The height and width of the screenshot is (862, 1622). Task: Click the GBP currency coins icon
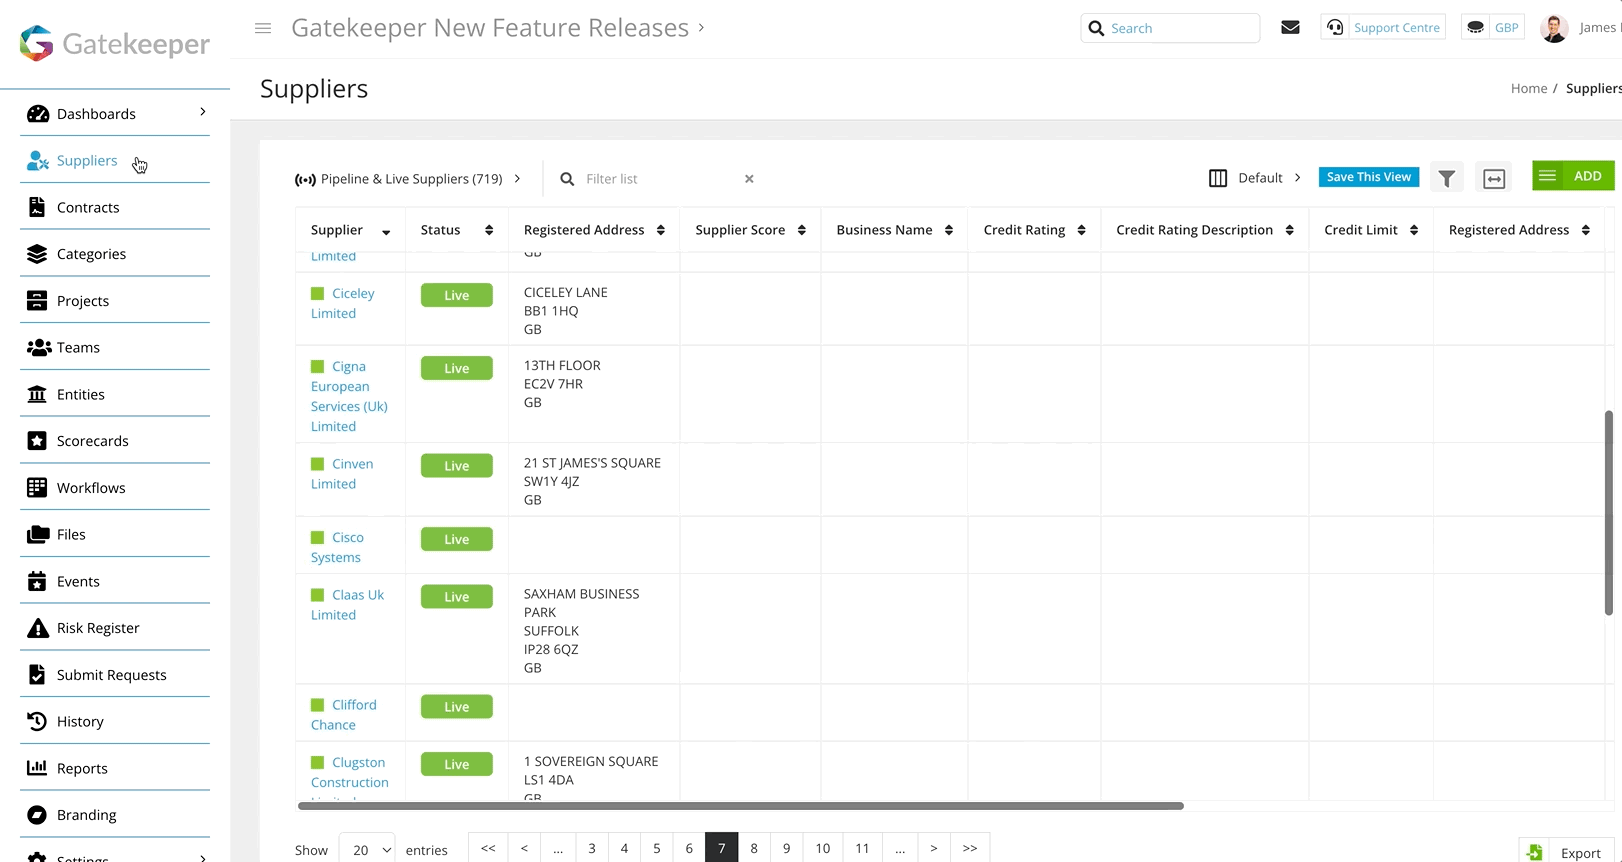(x=1475, y=28)
